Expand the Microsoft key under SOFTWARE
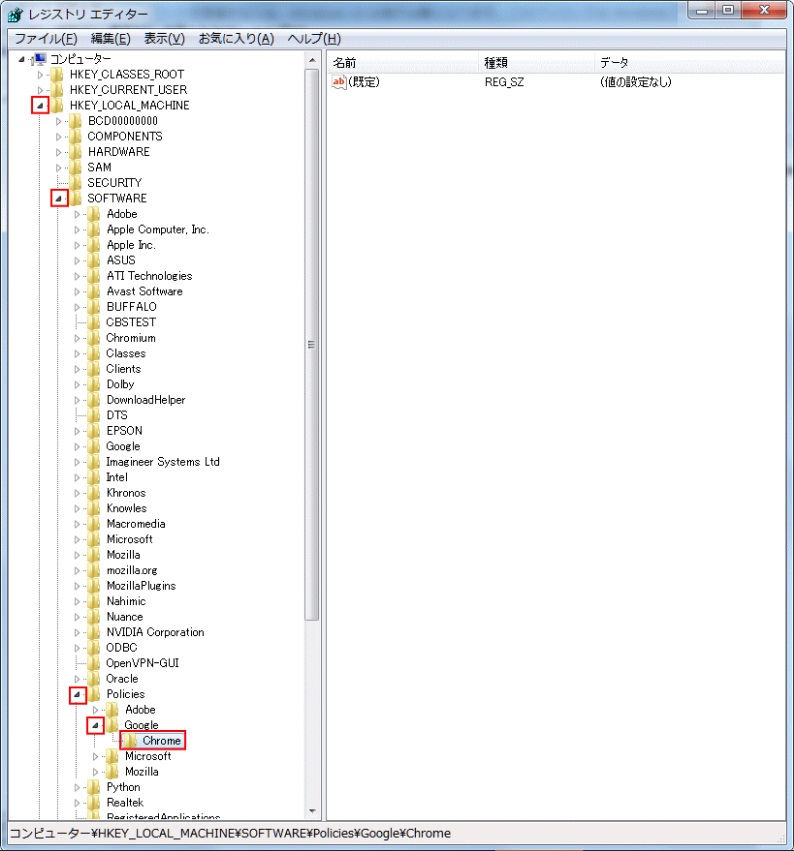This screenshot has height=851, width=794. click(x=77, y=539)
